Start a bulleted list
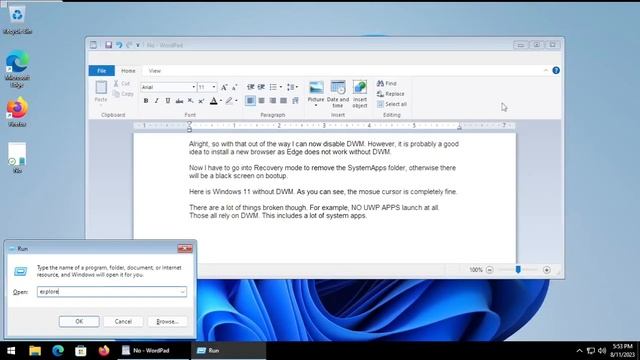The image size is (640, 360). tap(273, 87)
